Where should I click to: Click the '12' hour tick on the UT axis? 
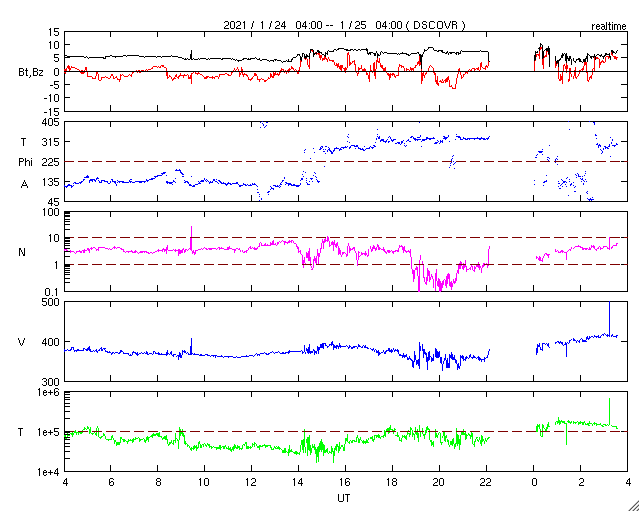(251, 483)
